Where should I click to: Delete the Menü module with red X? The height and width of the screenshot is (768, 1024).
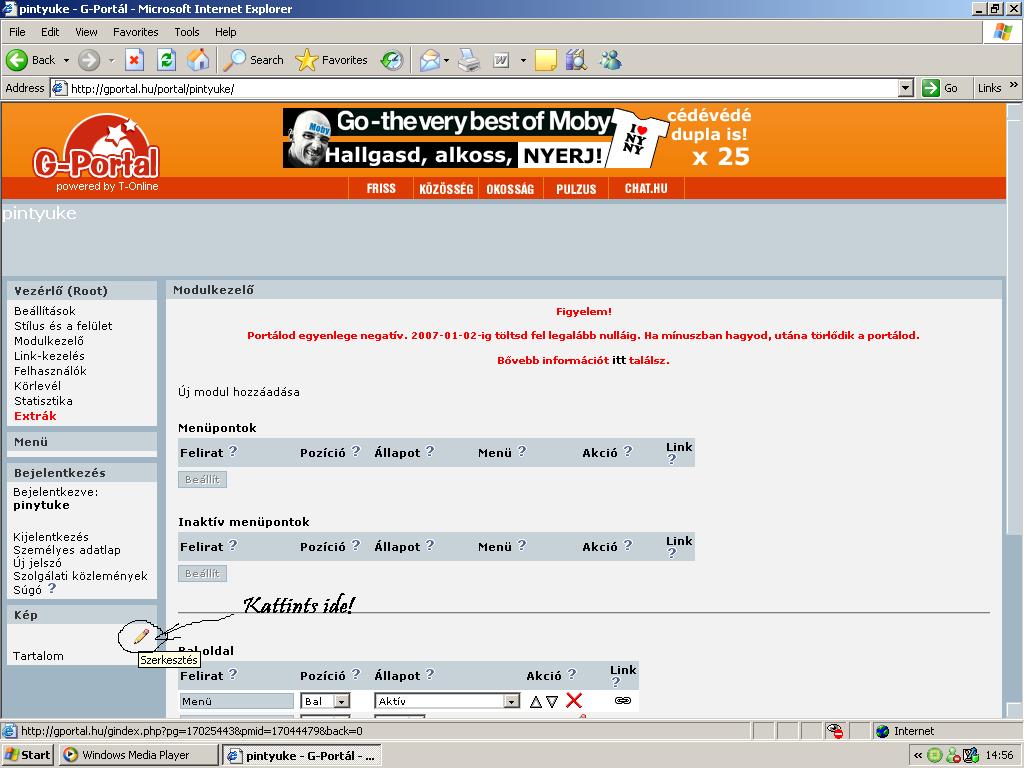click(574, 701)
